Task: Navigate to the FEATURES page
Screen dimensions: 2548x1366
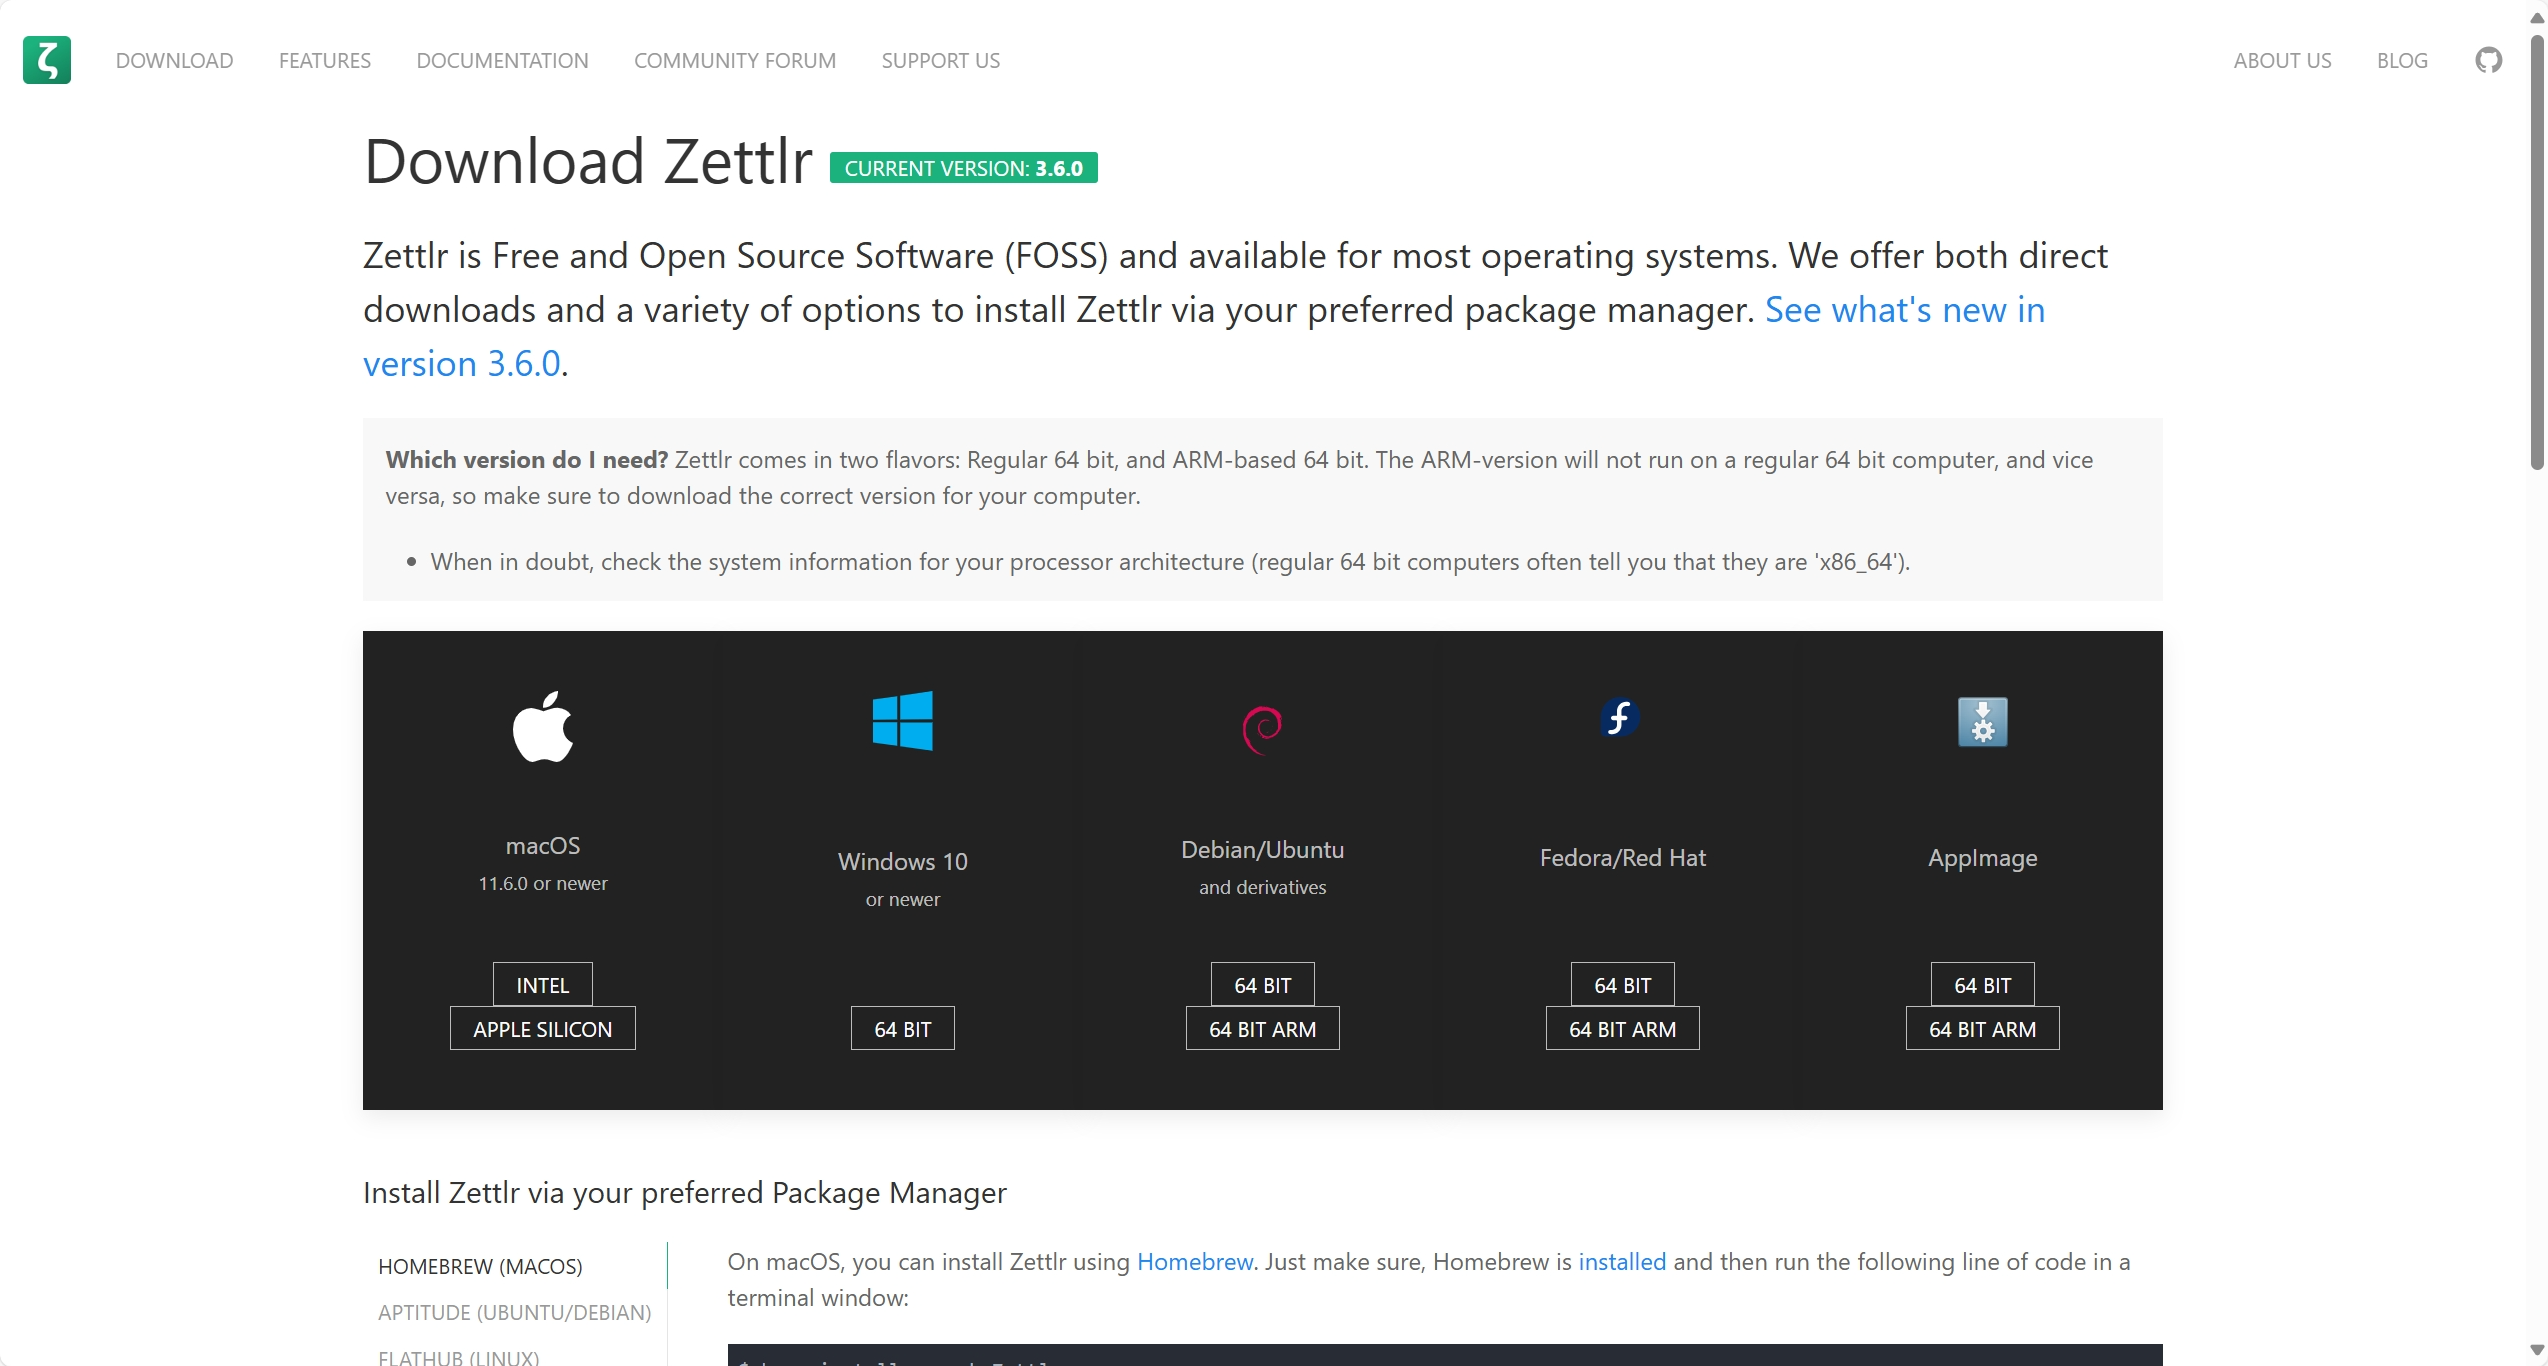Action: click(324, 60)
